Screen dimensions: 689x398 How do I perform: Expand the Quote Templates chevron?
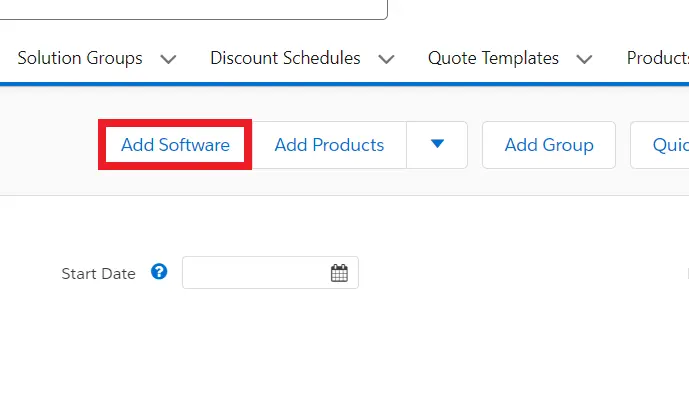tap(584, 59)
